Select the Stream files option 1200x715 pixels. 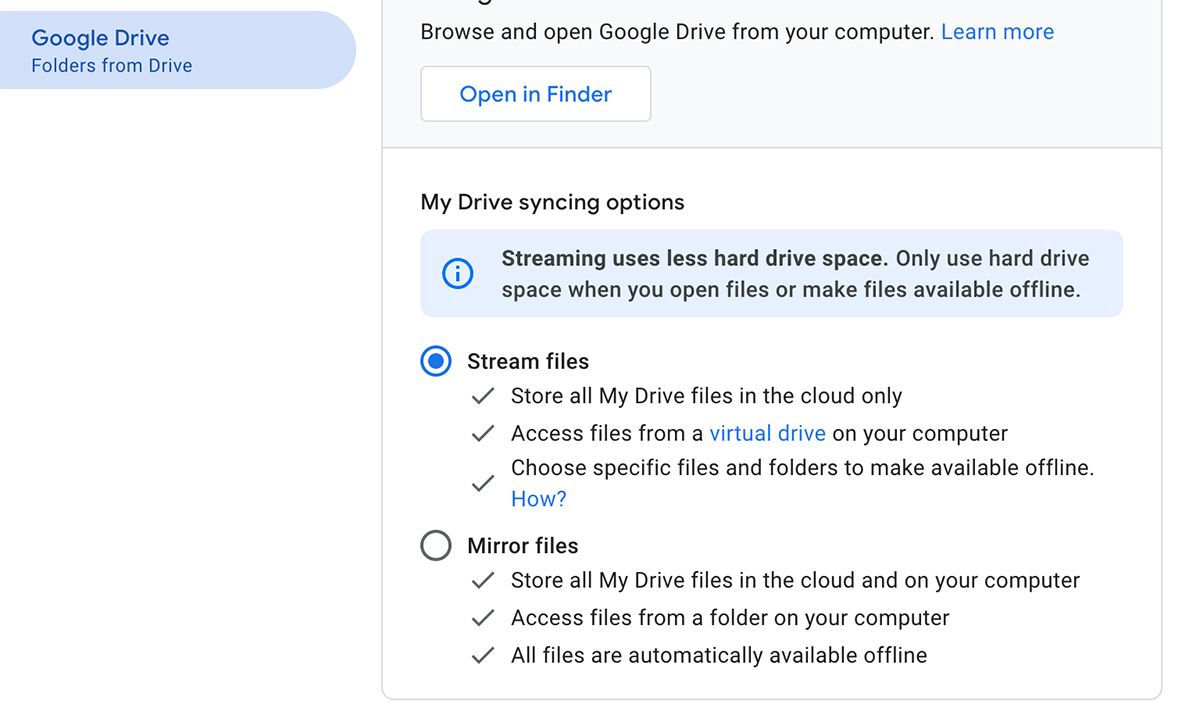[435, 361]
